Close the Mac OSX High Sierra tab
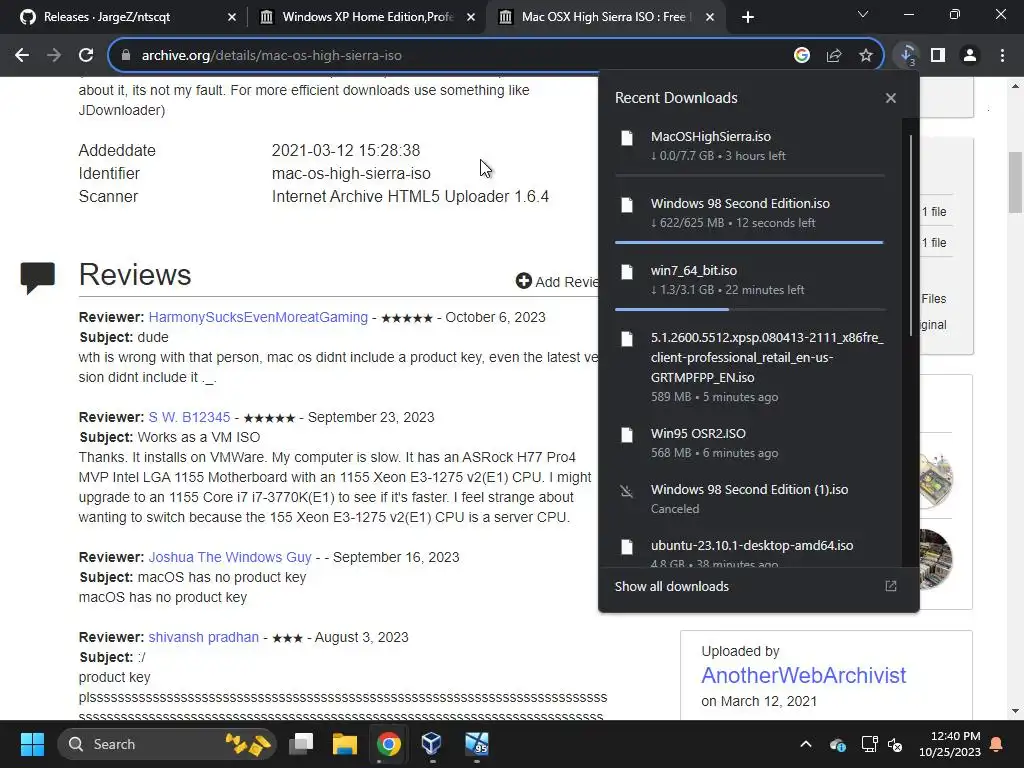 709,17
